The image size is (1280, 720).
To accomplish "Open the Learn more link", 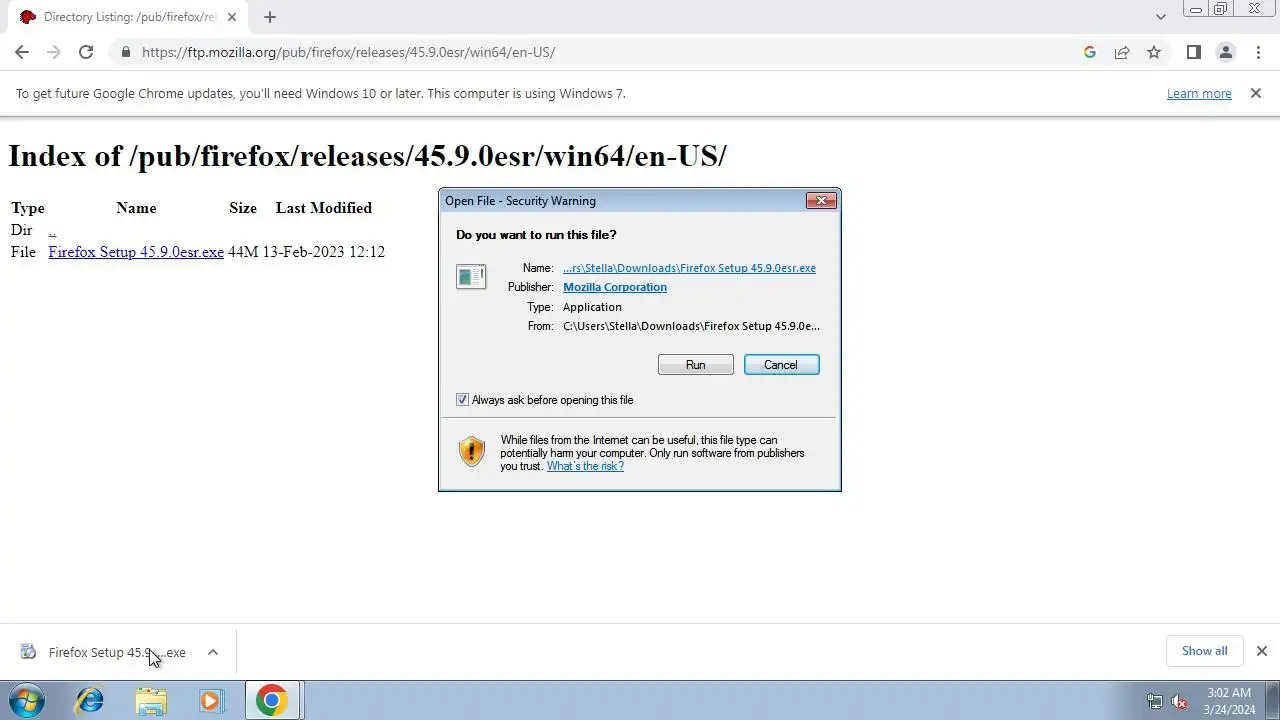I will point(1199,93).
